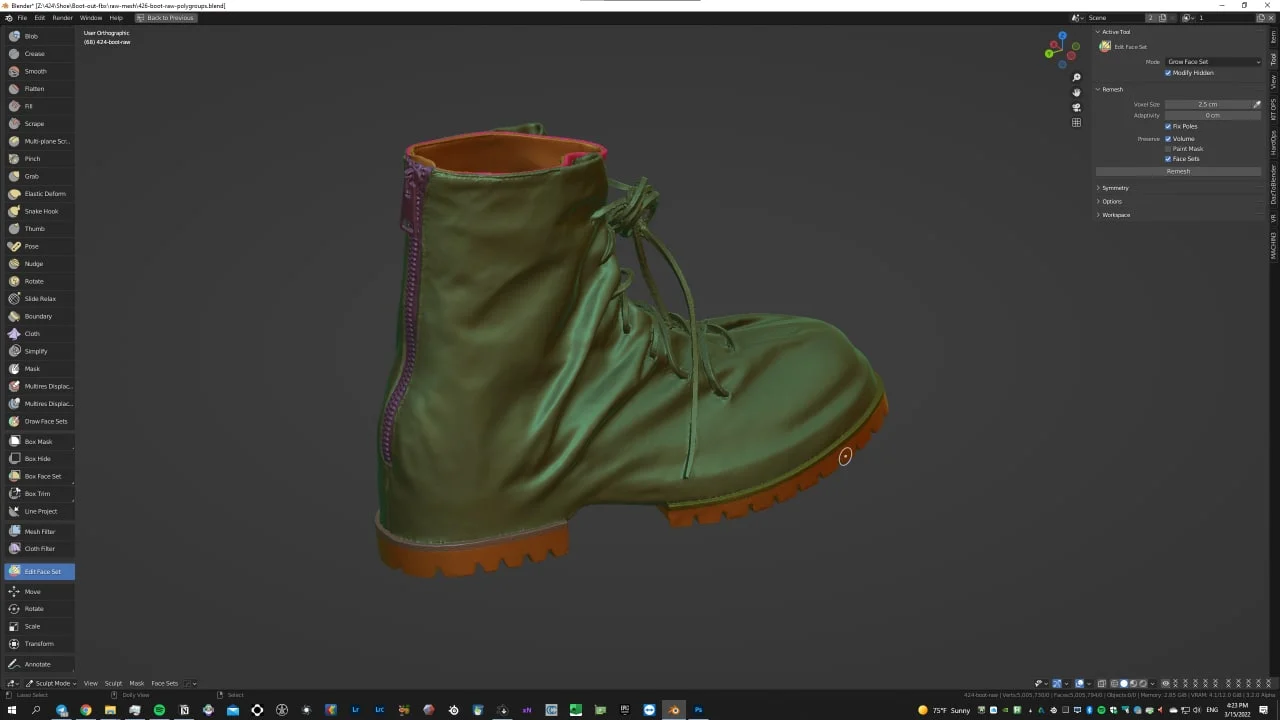Click the Adaptivity value field
1280x720 pixels.
click(1213, 115)
